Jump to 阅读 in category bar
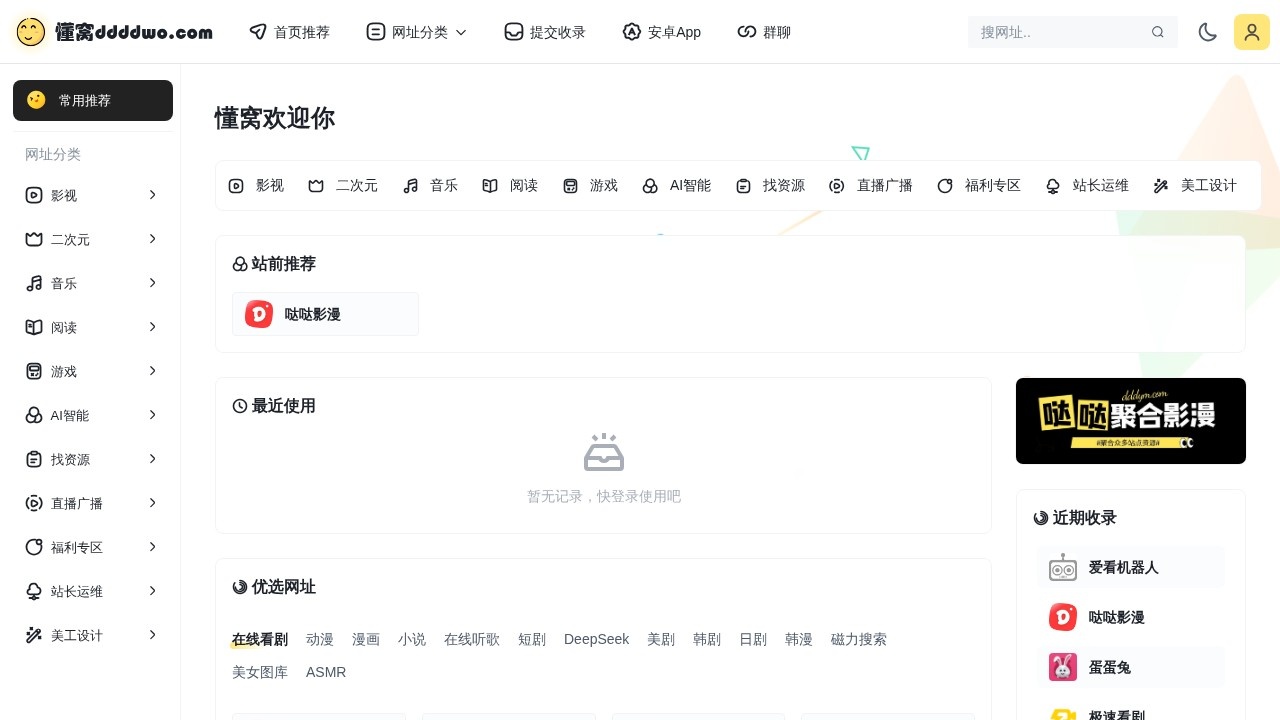 pos(510,185)
